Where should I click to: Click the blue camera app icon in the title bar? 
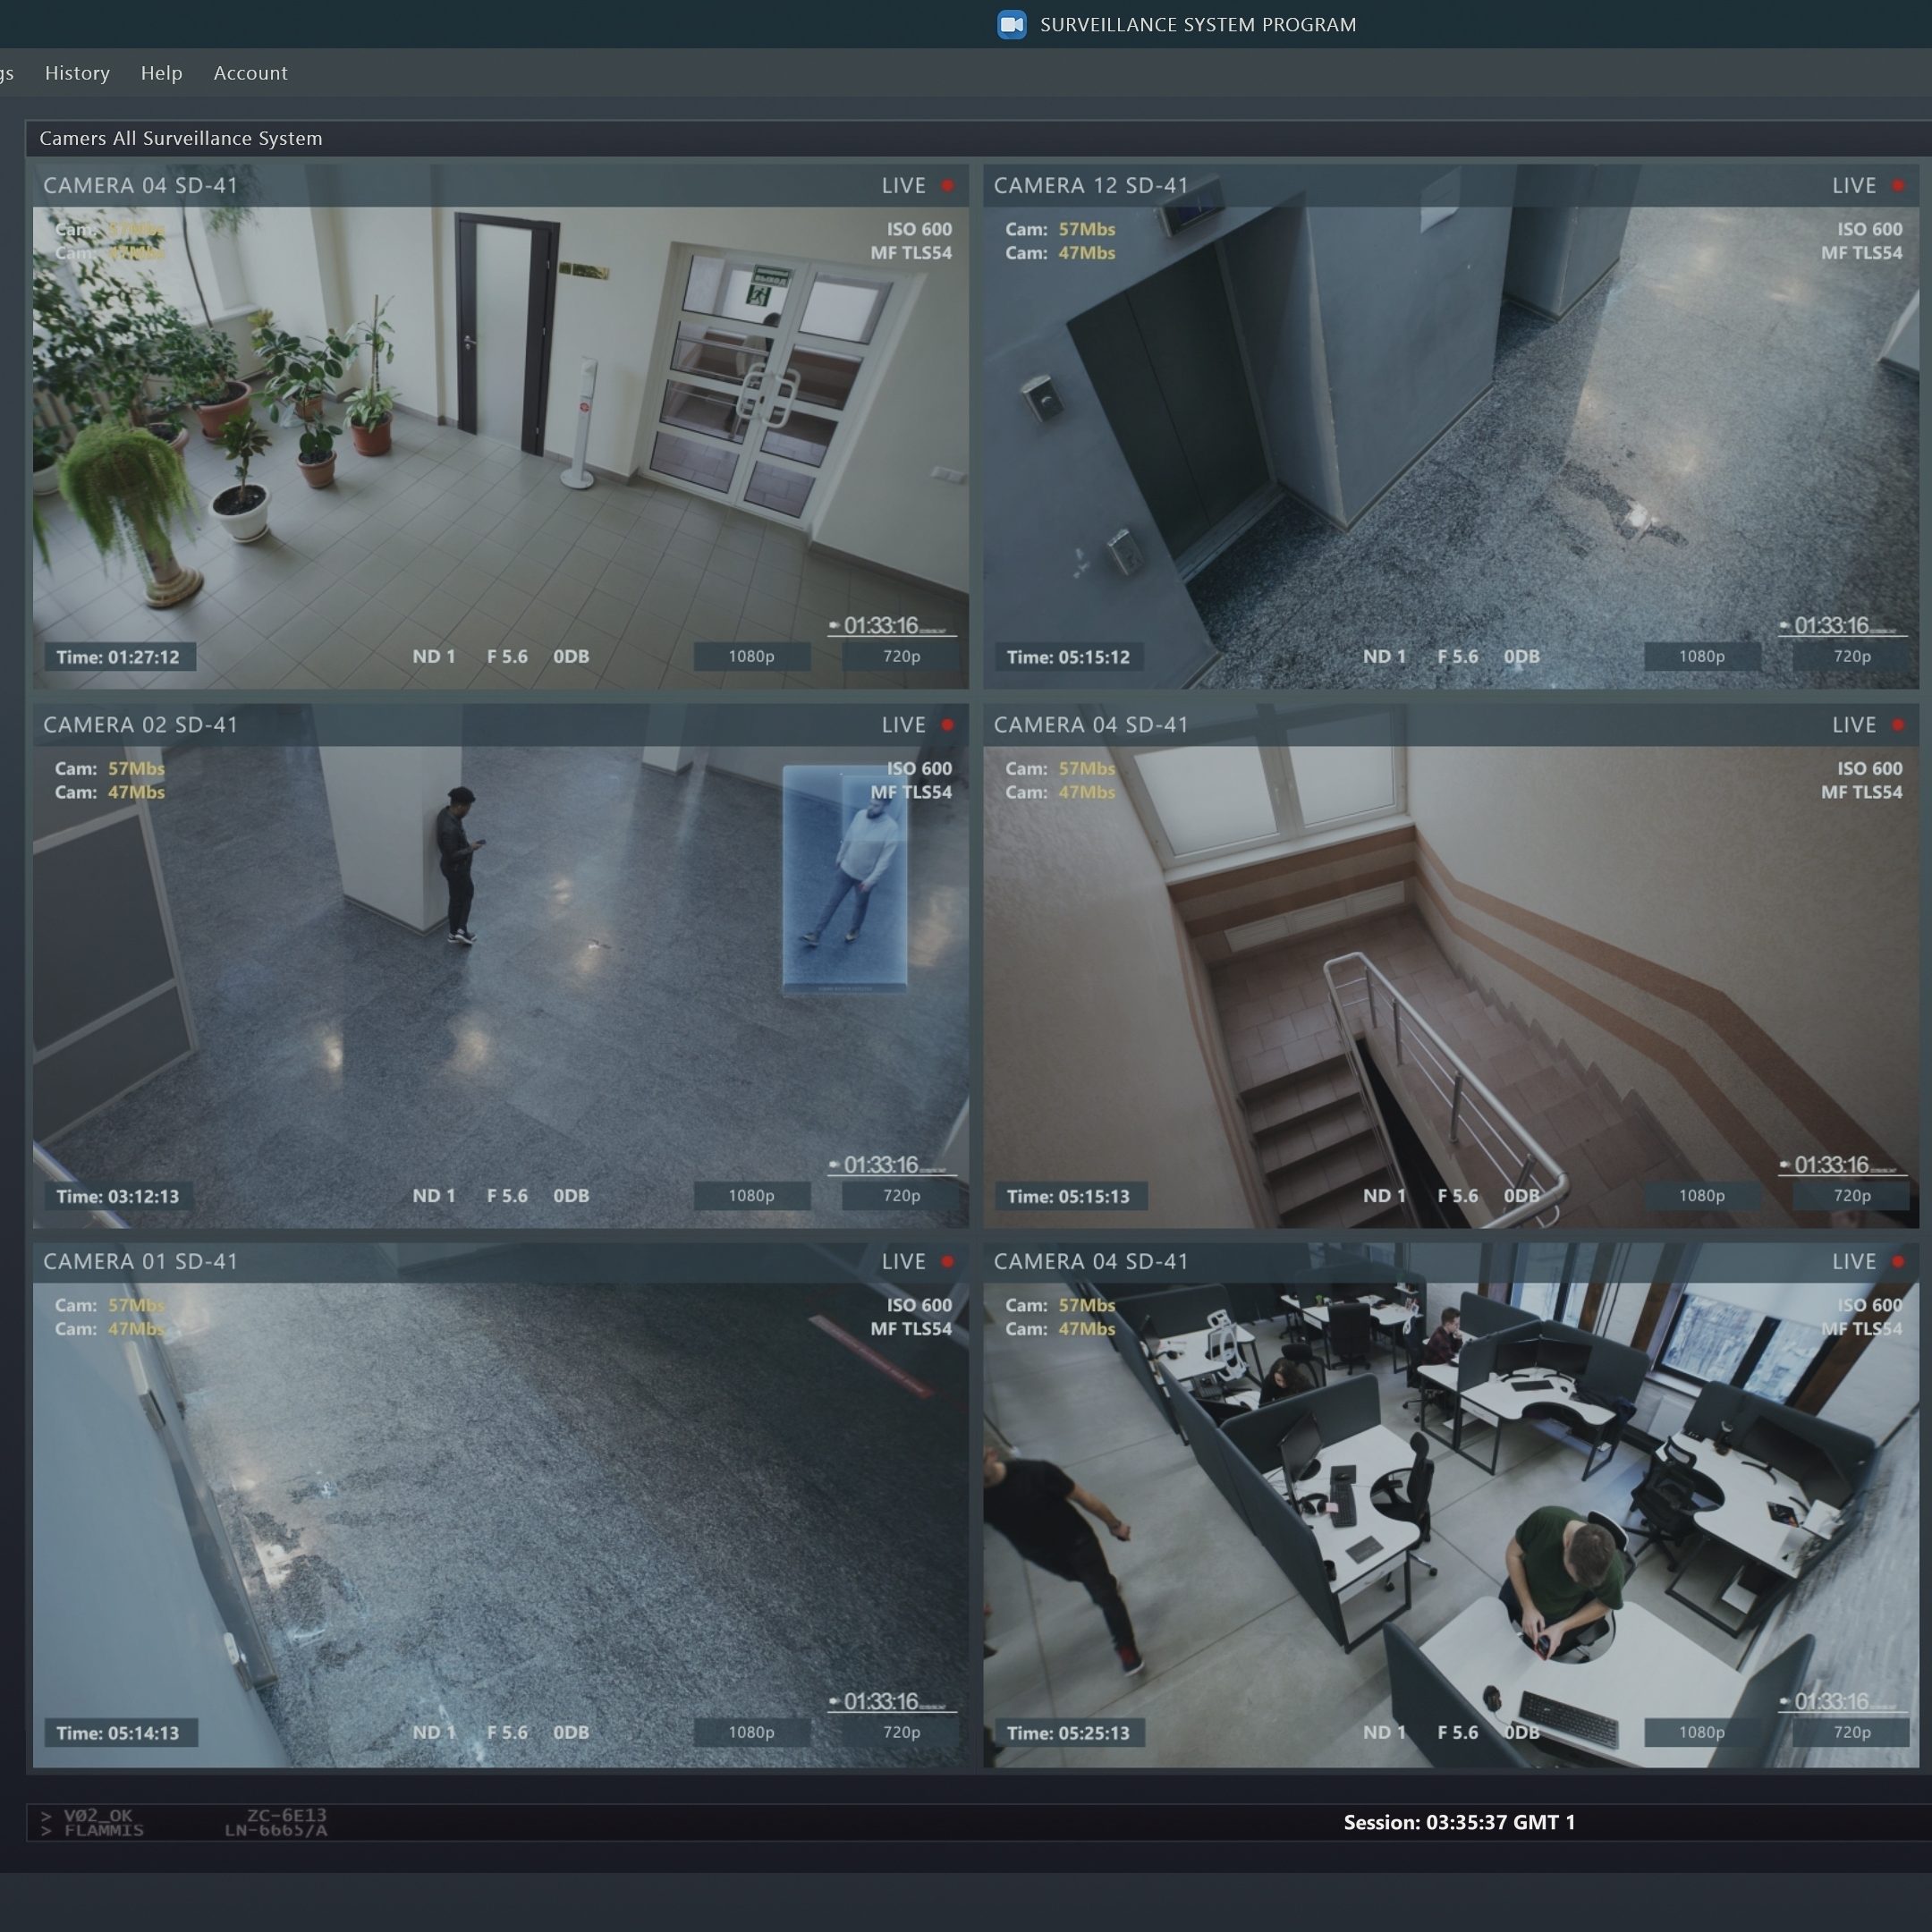click(x=1011, y=25)
